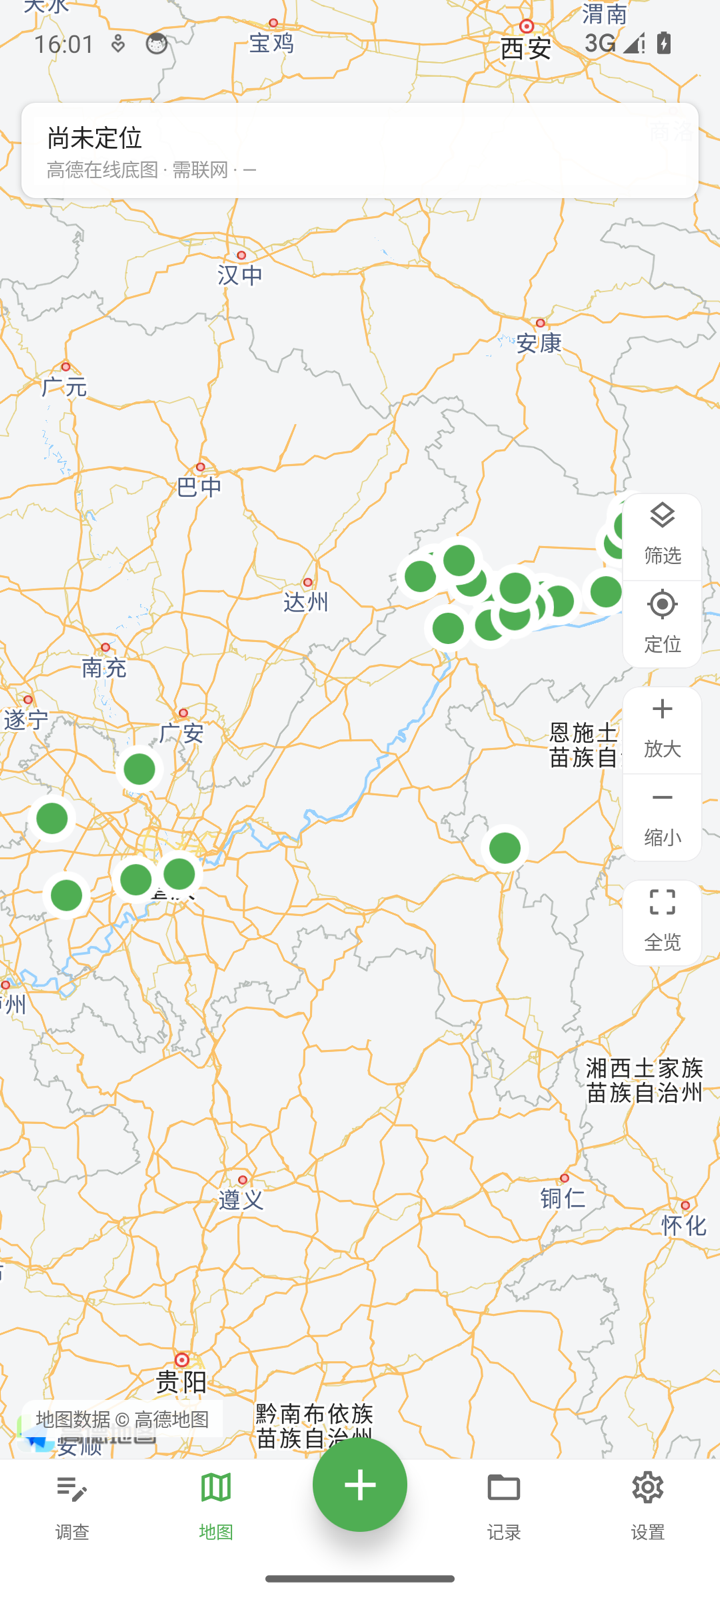Select green marker south of 遂宁
The image size is (720, 1600).
pos(52,818)
